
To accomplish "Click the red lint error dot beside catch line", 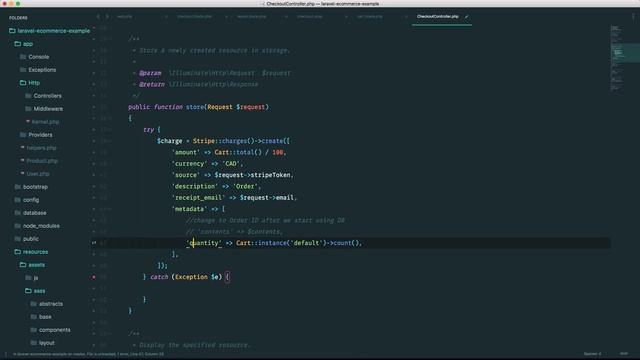I will pos(94,277).
